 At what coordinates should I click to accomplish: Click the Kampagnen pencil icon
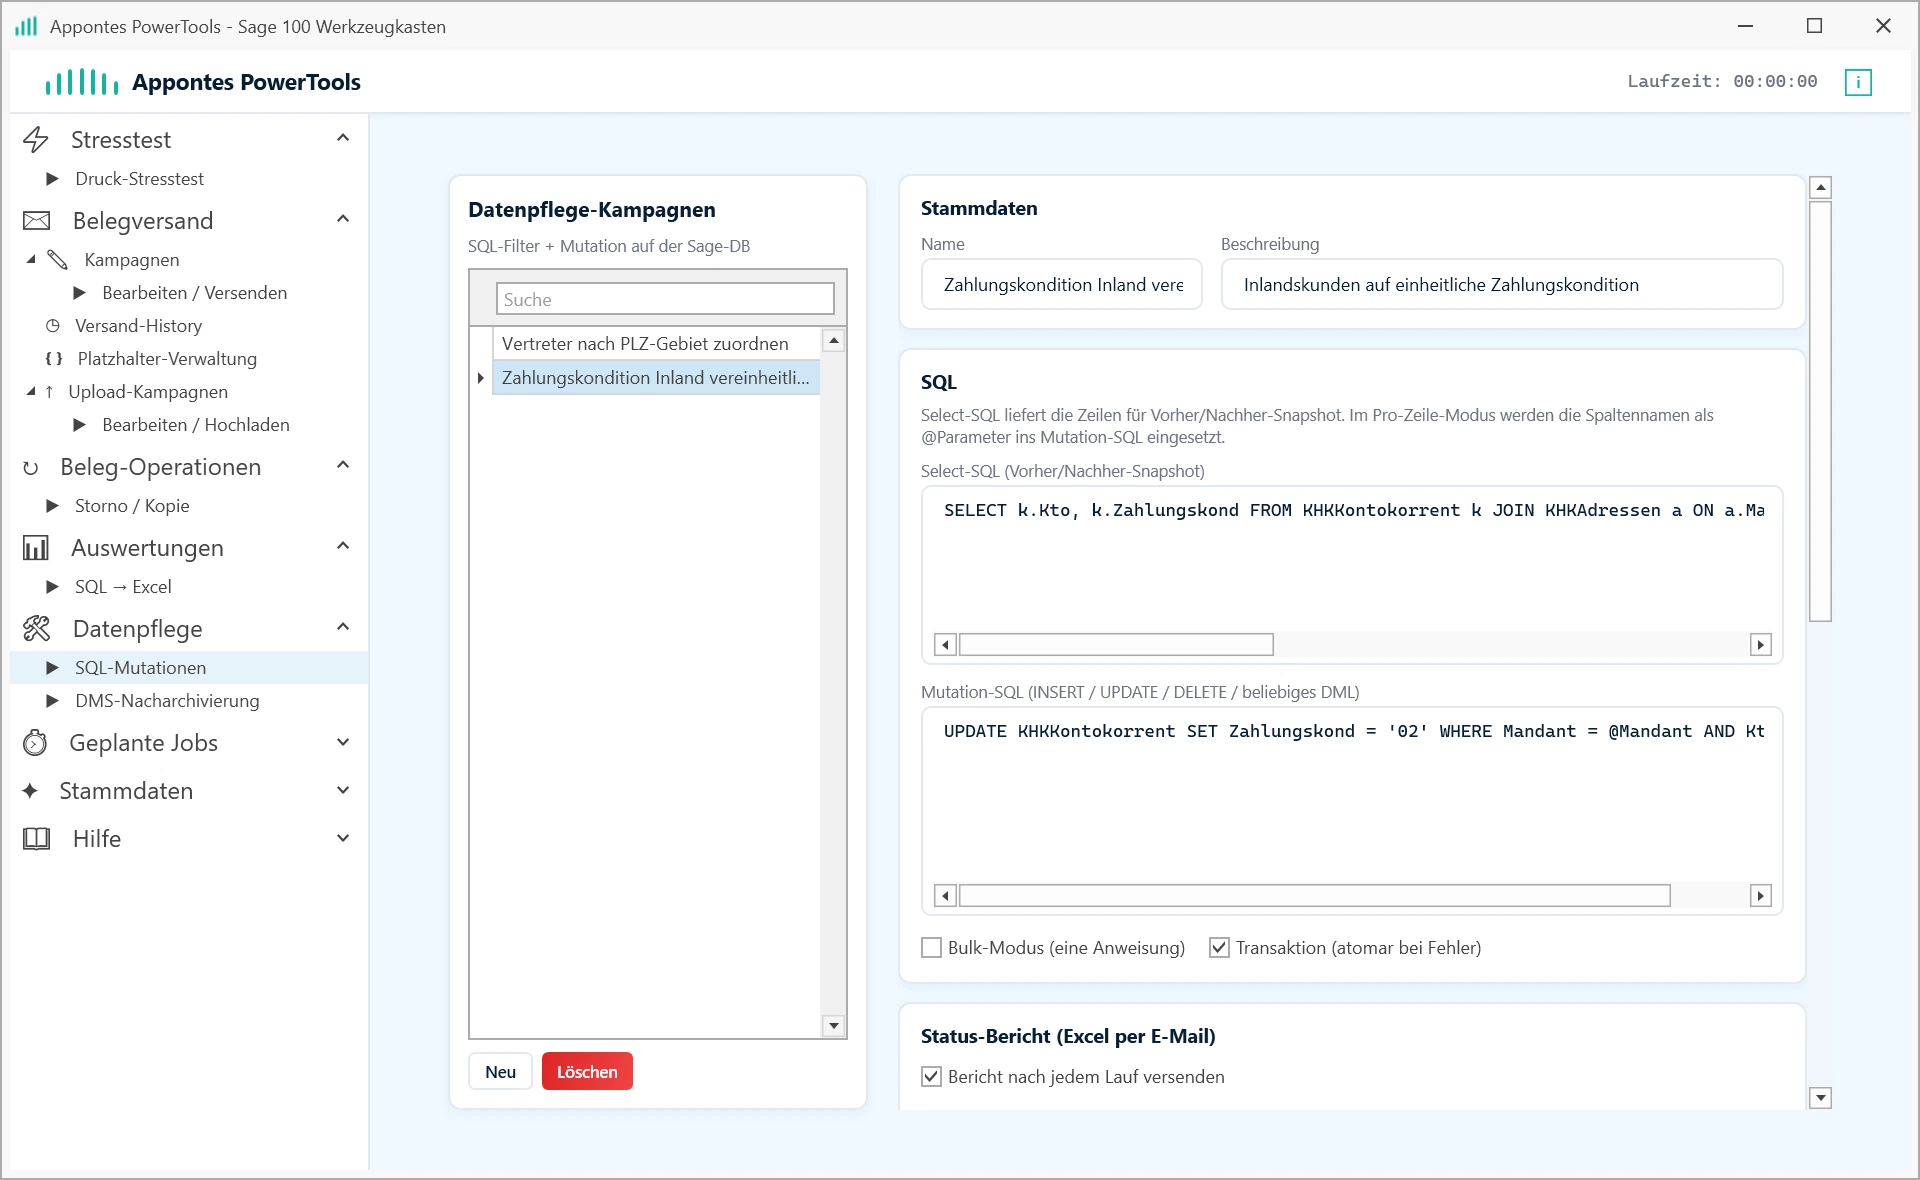58,260
